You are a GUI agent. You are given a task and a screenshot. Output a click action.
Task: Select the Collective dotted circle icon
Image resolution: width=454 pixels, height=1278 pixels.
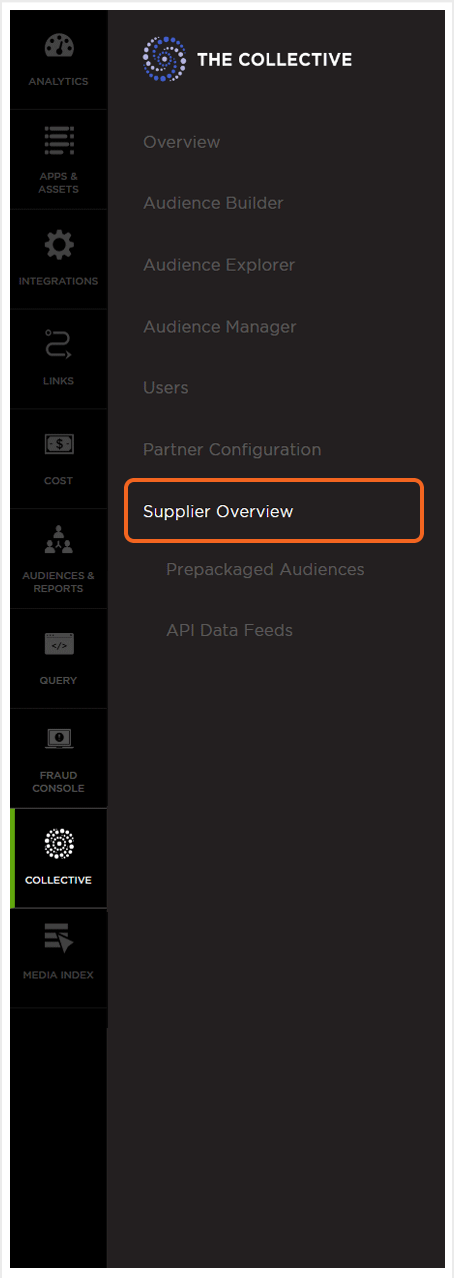pos(59,844)
